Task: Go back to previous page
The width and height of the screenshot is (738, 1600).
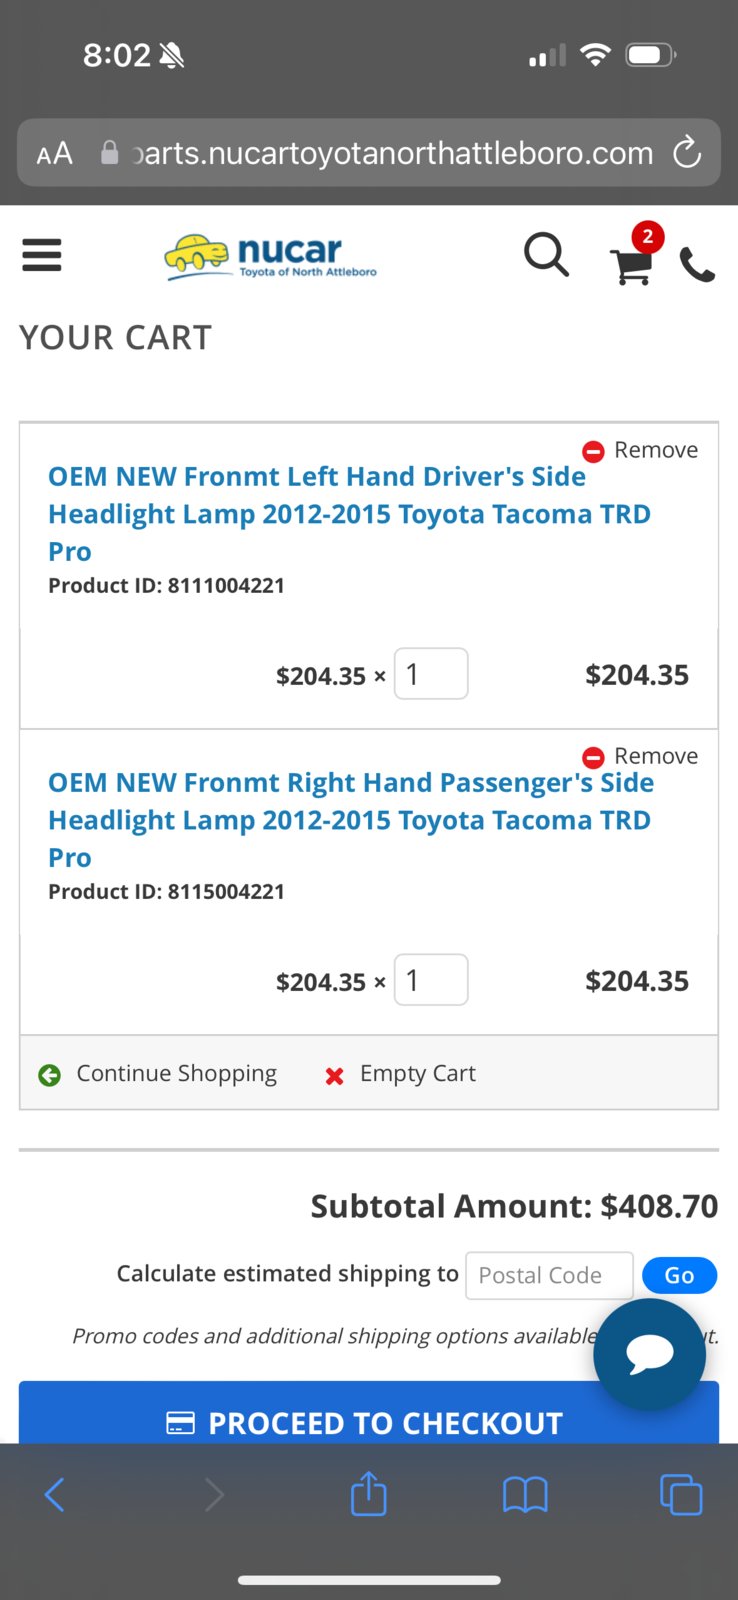Action: 55,1495
